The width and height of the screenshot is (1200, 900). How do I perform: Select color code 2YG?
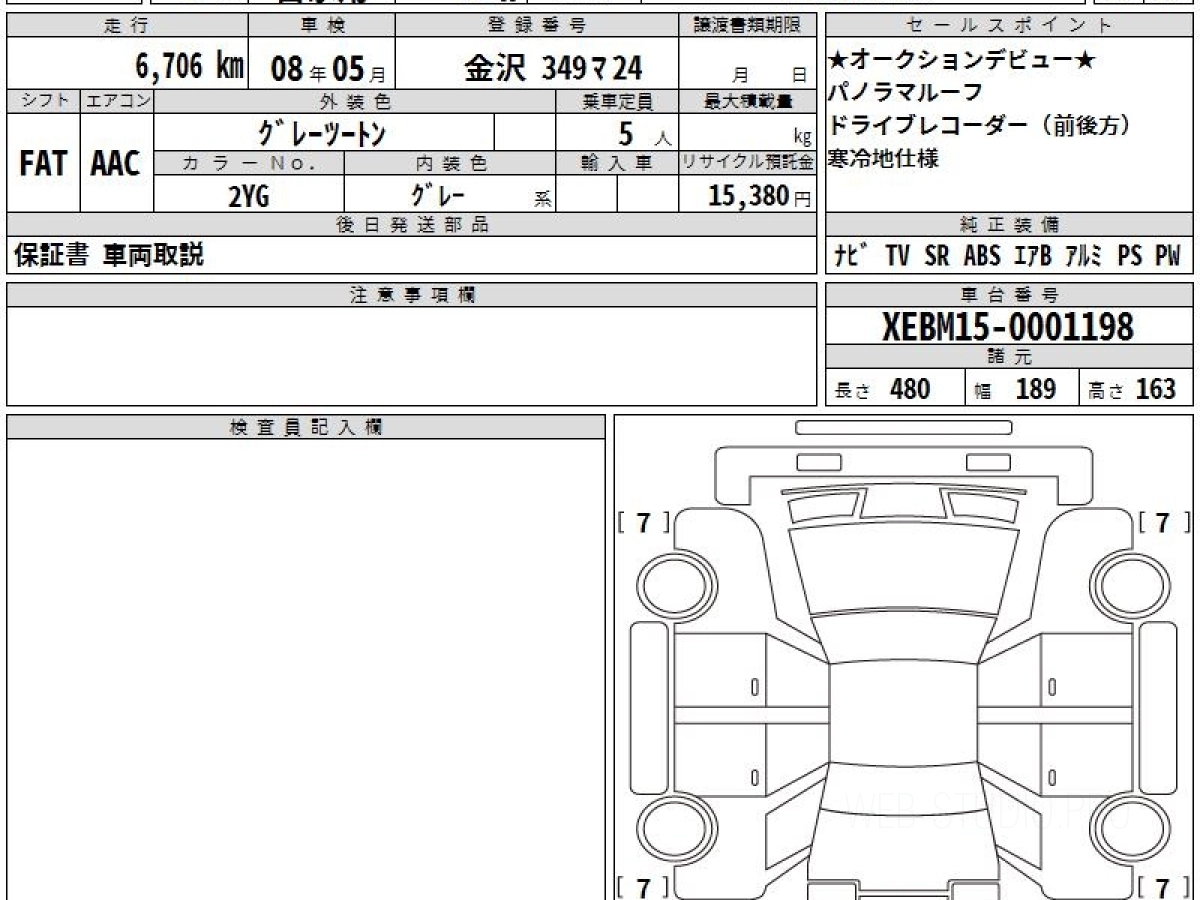click(249, 195)
